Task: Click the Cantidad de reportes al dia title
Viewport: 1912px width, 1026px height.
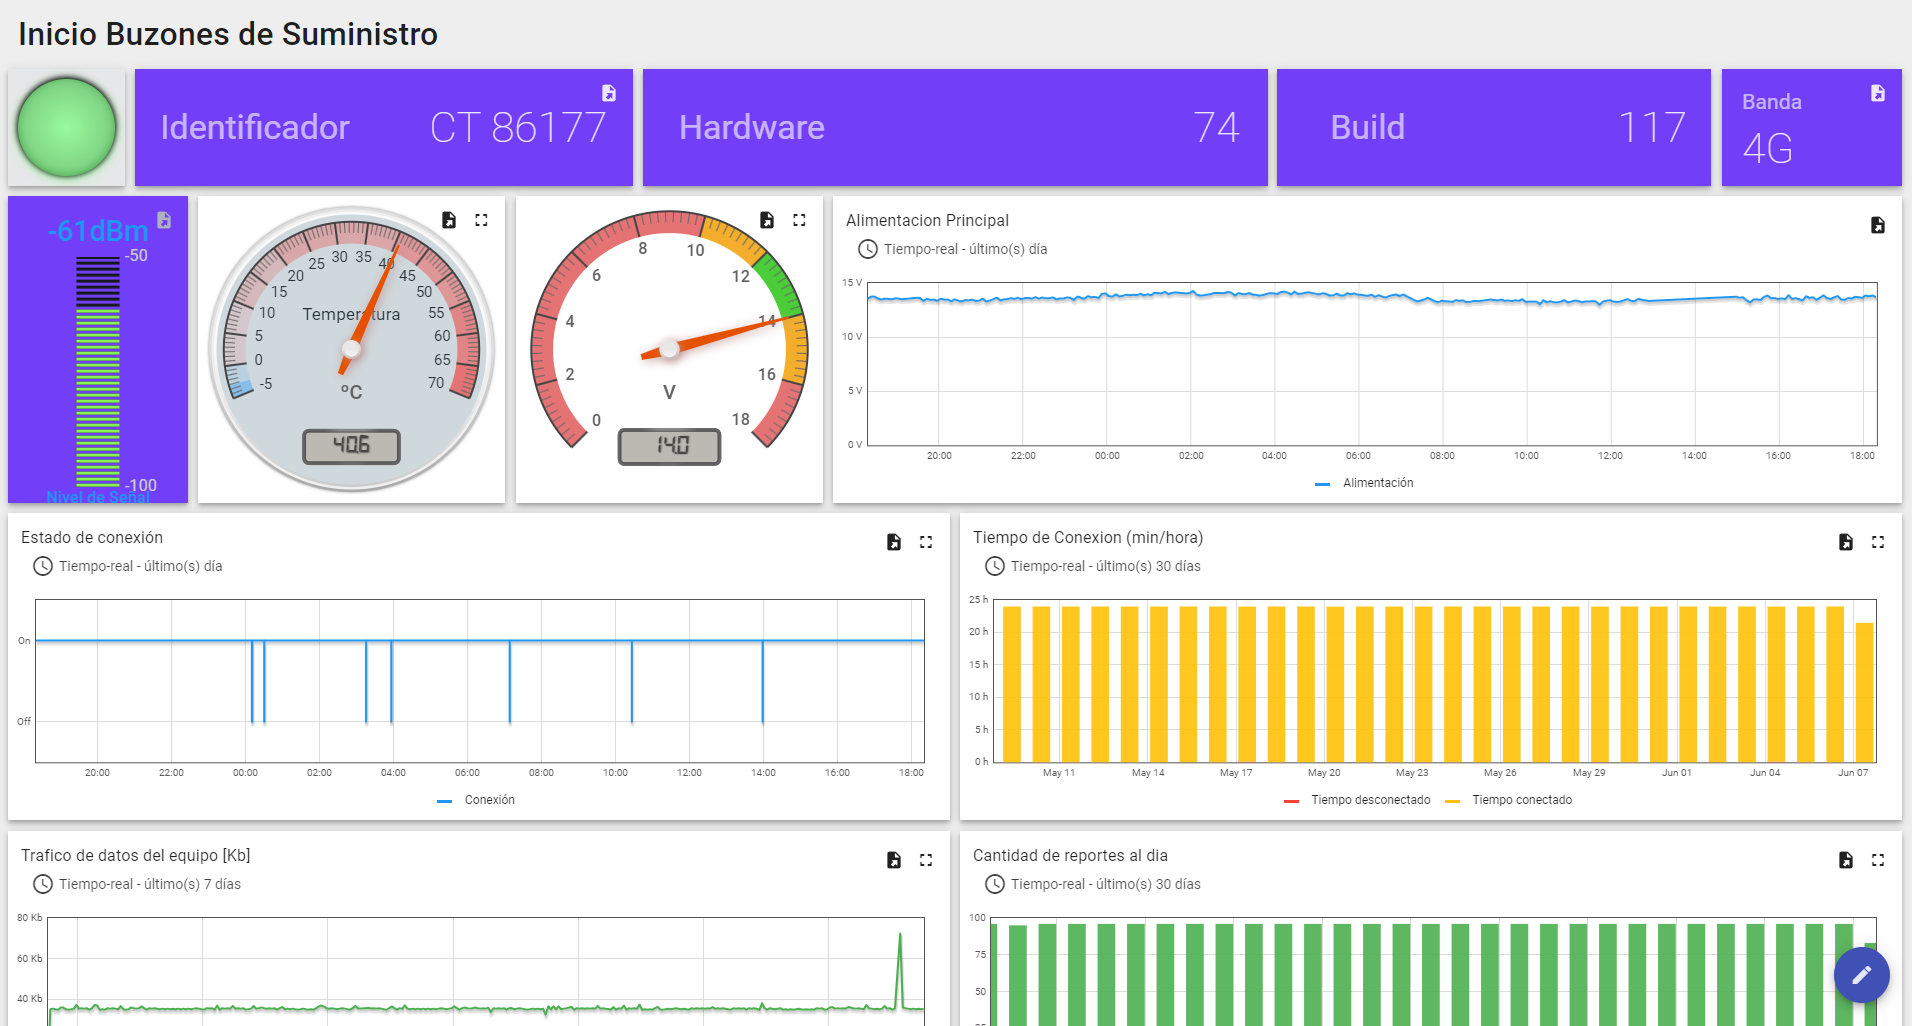Action: pyautogui.click(x=1070, y=856)
